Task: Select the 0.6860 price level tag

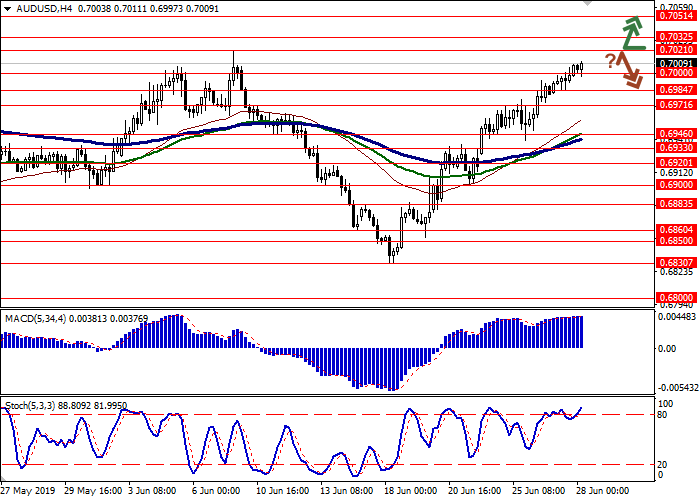Action: point(676,229)
